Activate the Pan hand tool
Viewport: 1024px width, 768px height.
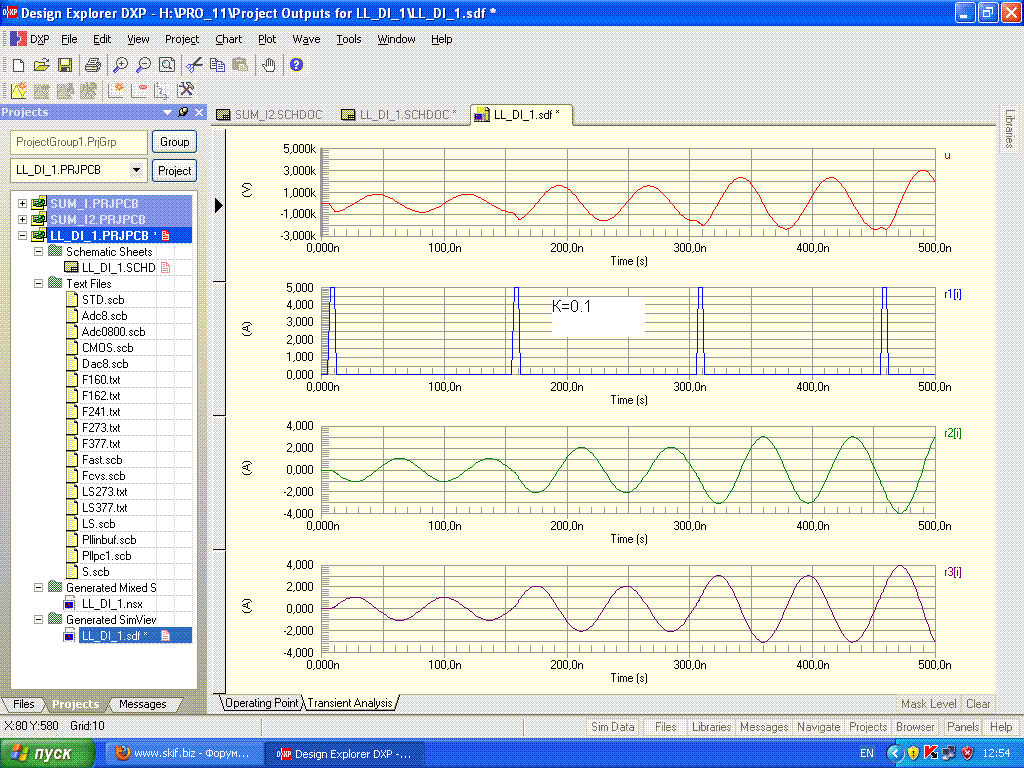(268, 65)
